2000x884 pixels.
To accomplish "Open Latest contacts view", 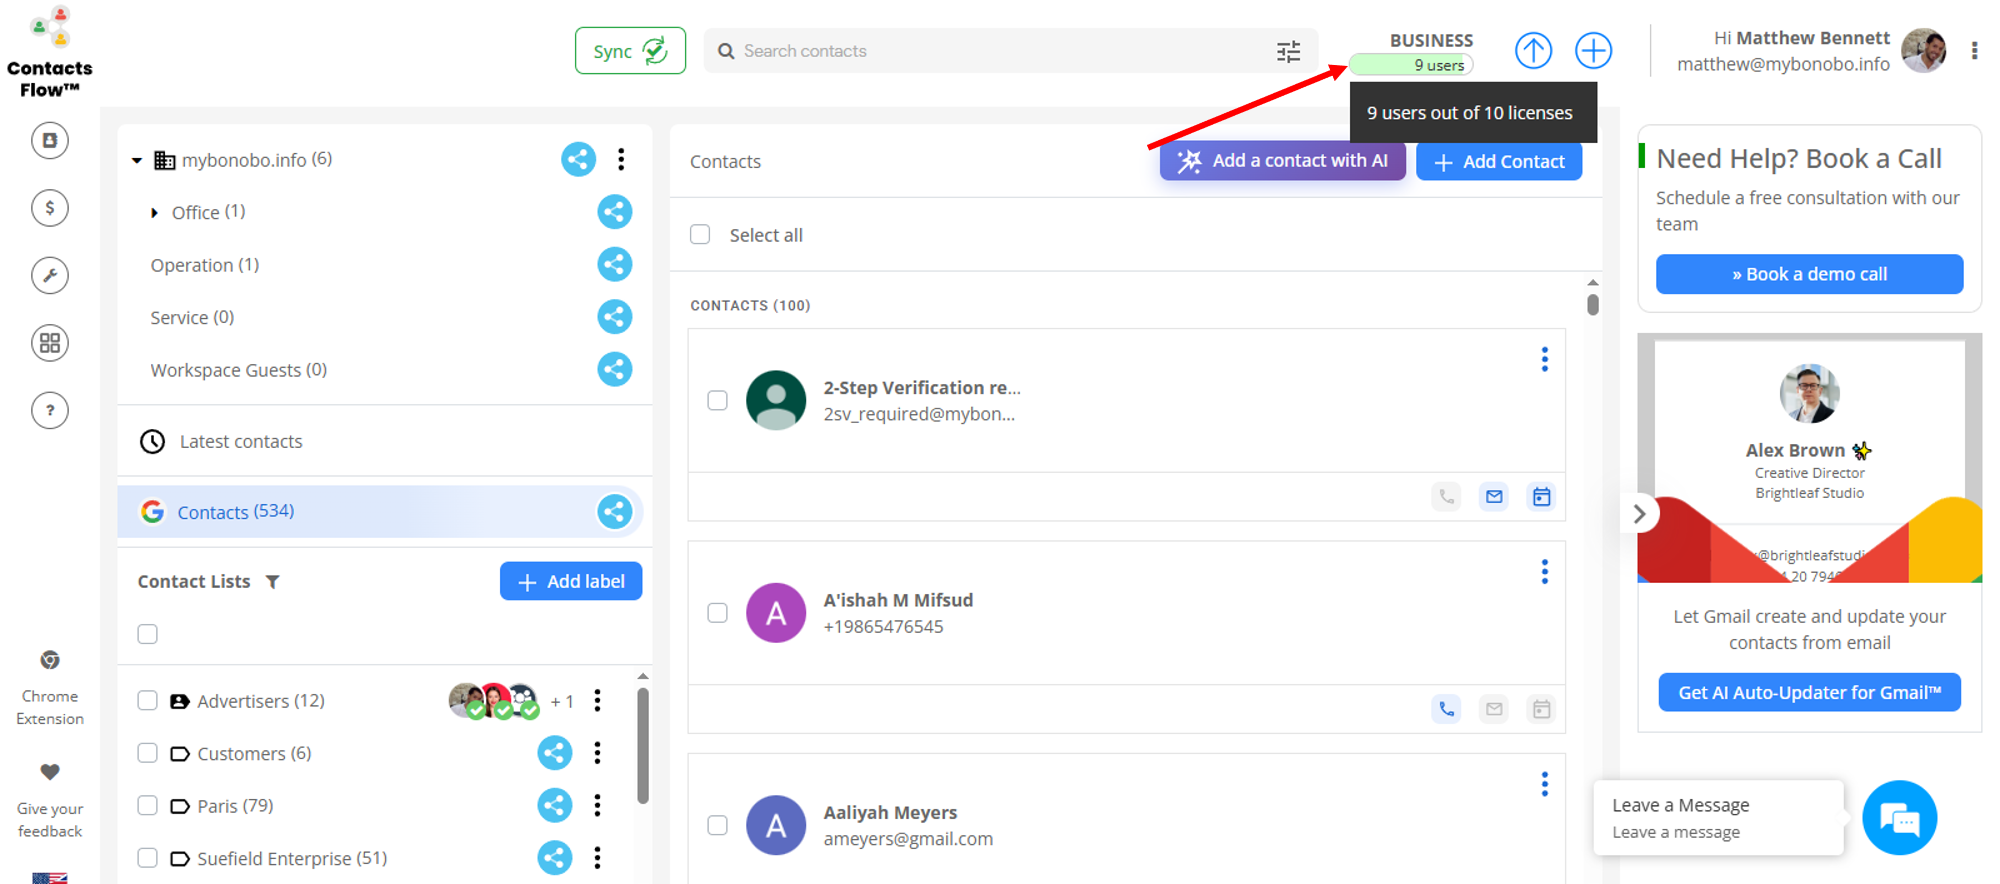I will pos(240,441).
